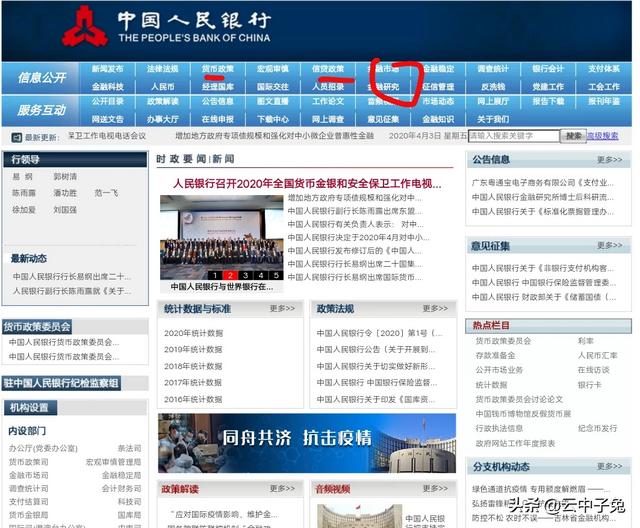Open 中国人民银行令〔2020〕第1号 policy link
The image size is (640, 528).
[x=379, y=333]
